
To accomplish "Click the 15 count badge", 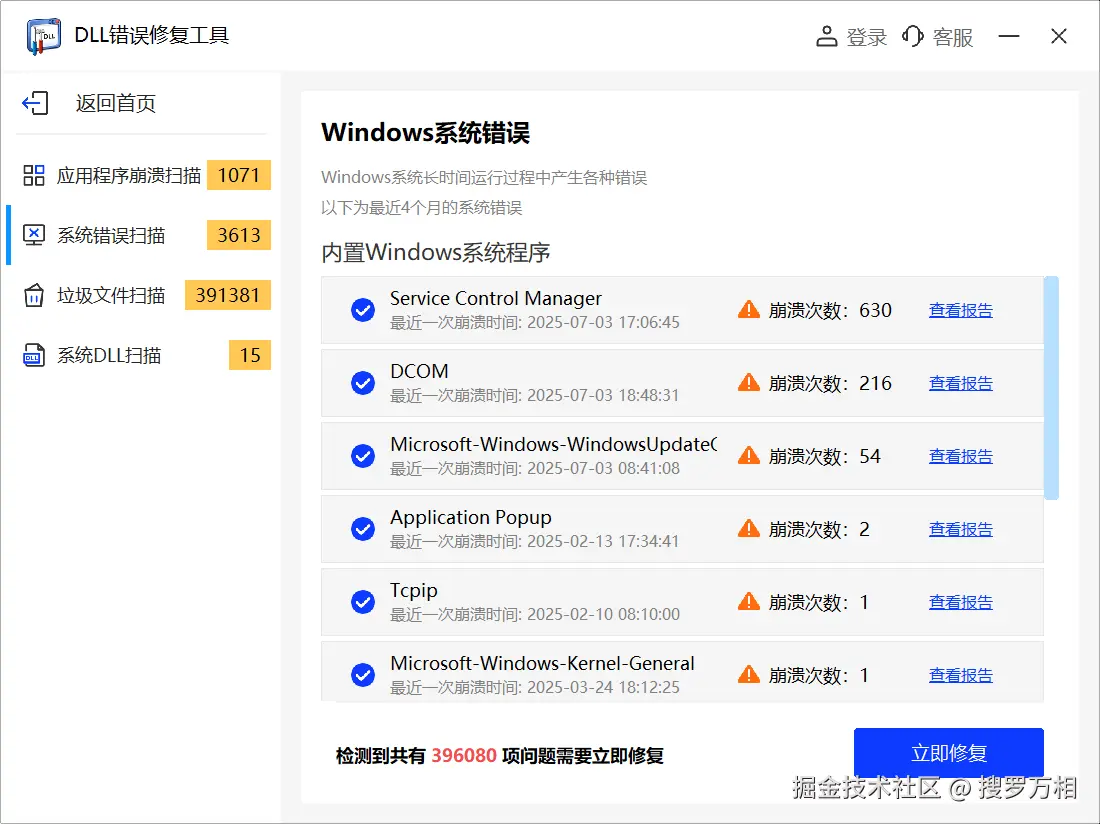I will coord(250,356).
